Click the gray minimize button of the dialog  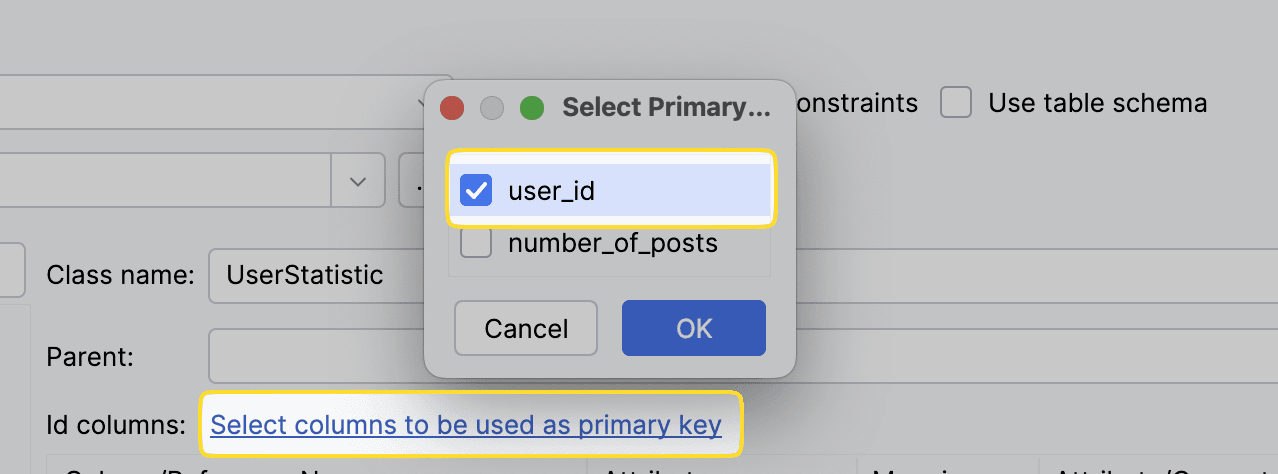click(492, 107)
